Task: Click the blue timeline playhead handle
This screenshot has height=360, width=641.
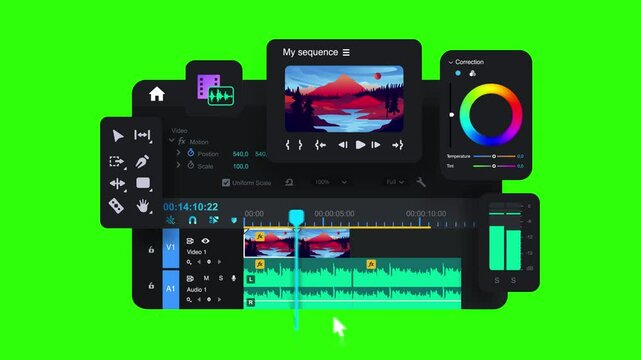Action: pyautogui.click(x=296, y=217)
